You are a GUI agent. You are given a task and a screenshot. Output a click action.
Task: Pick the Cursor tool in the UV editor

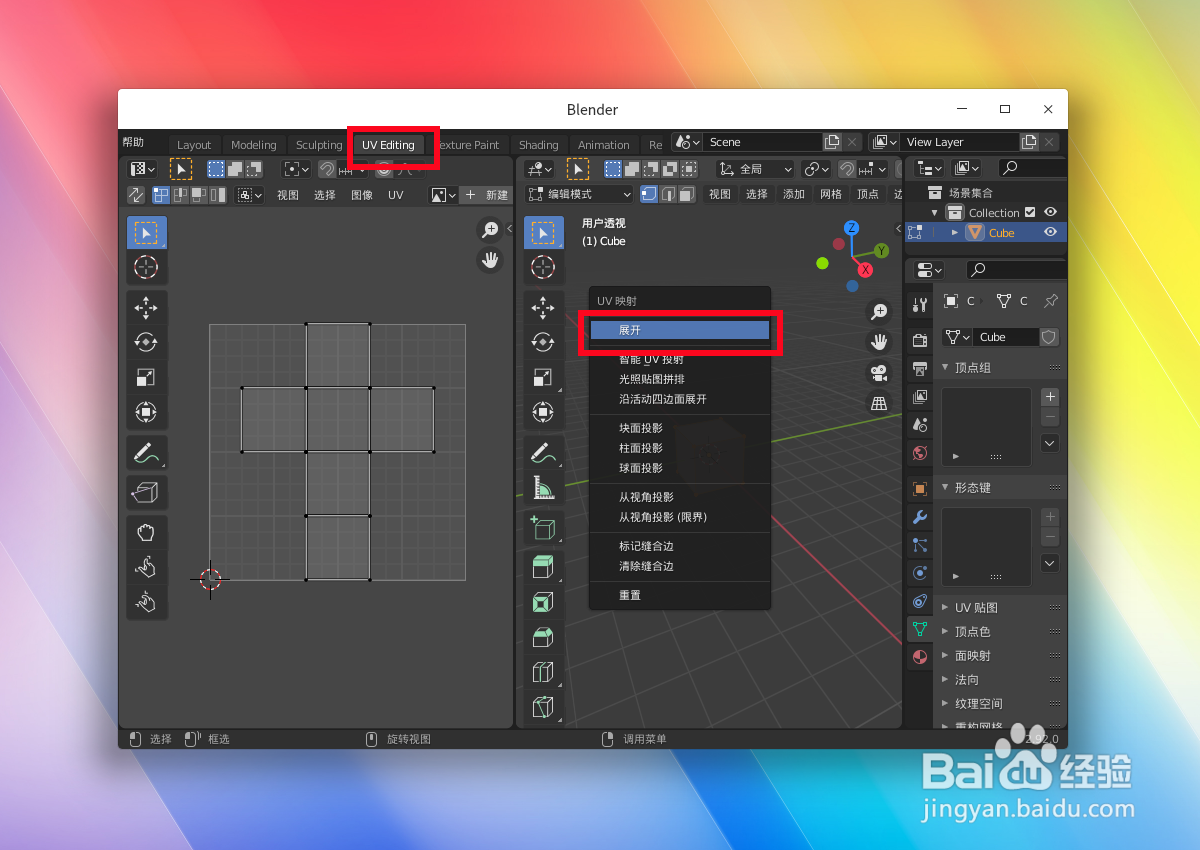pyautogui.click(x=146, y=267)
